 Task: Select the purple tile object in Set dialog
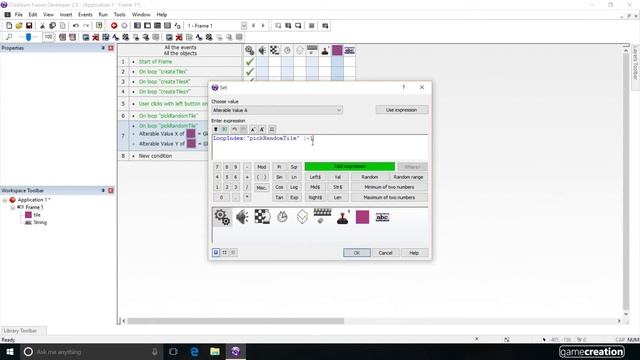coord(362,217)
